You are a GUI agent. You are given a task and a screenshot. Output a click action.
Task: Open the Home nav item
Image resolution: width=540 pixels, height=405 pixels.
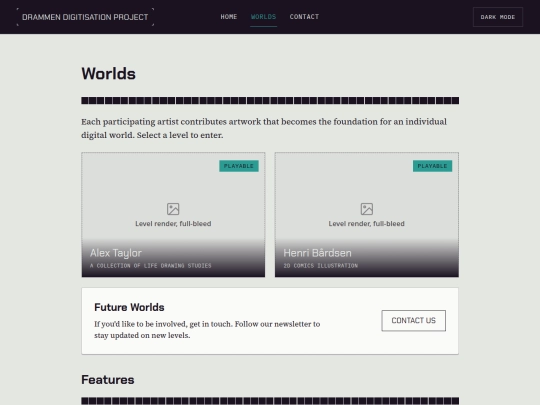click(x=229, y=17)
